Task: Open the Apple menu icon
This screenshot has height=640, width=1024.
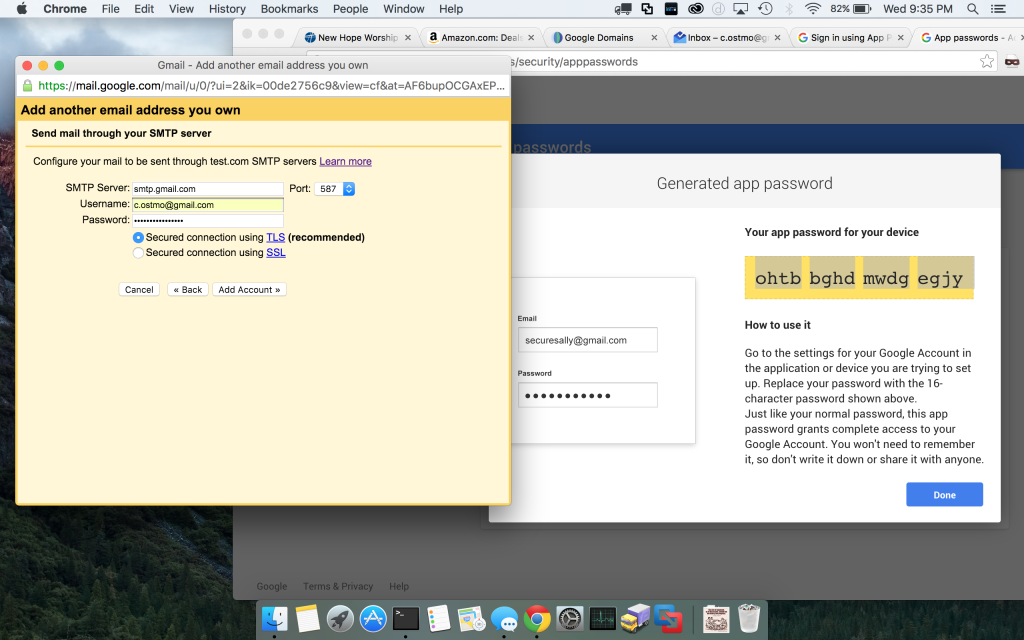Action: pyautogui.click(x=22, y=8)
